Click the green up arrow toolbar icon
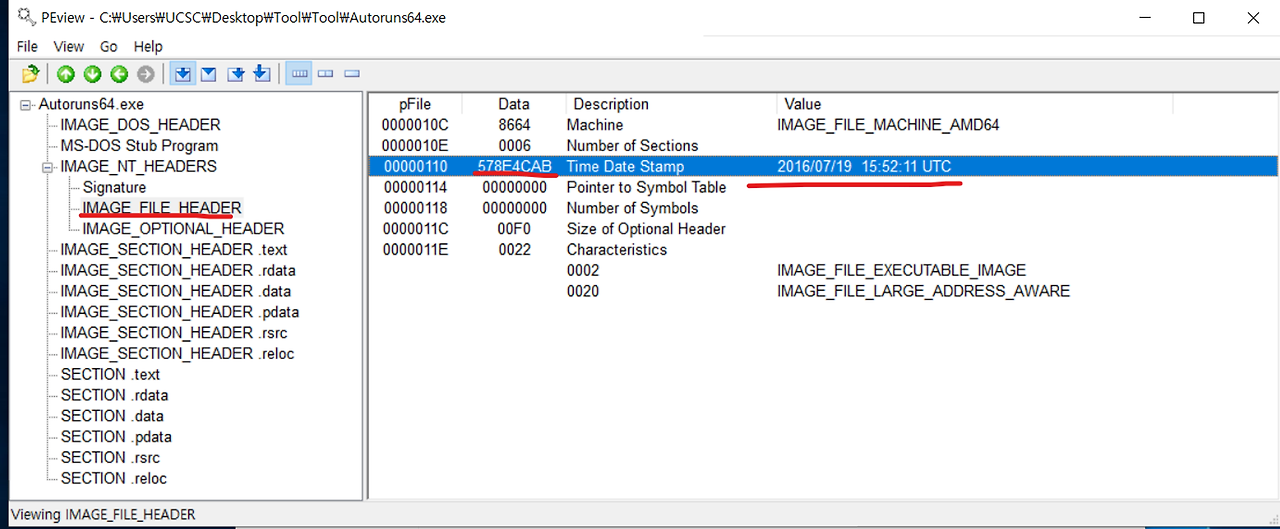This screenshot has width=1280, height=529. [66, 74]
